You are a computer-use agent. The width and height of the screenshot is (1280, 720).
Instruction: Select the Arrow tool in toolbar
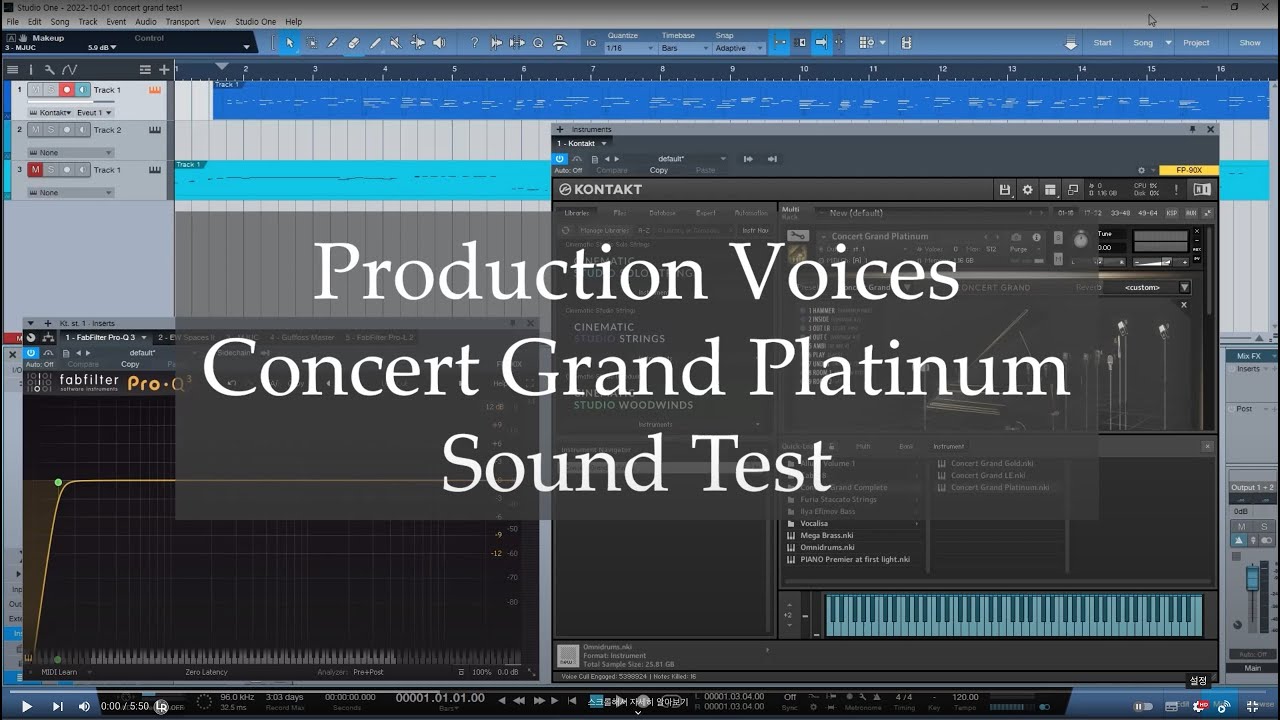pyautogui.click(x=290, y=43)
